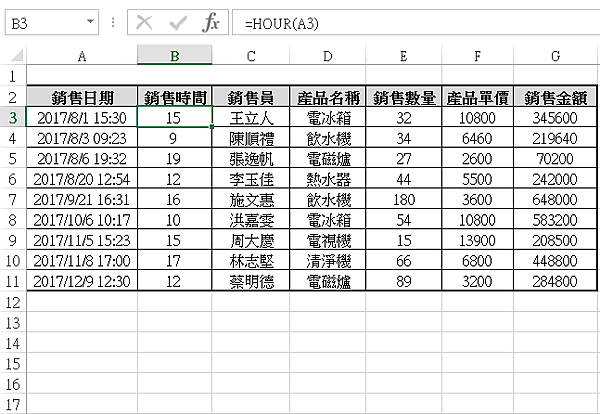Click product cell 清淨機
The height and width of the screenshot is (414, 600).
click(328, 261)
